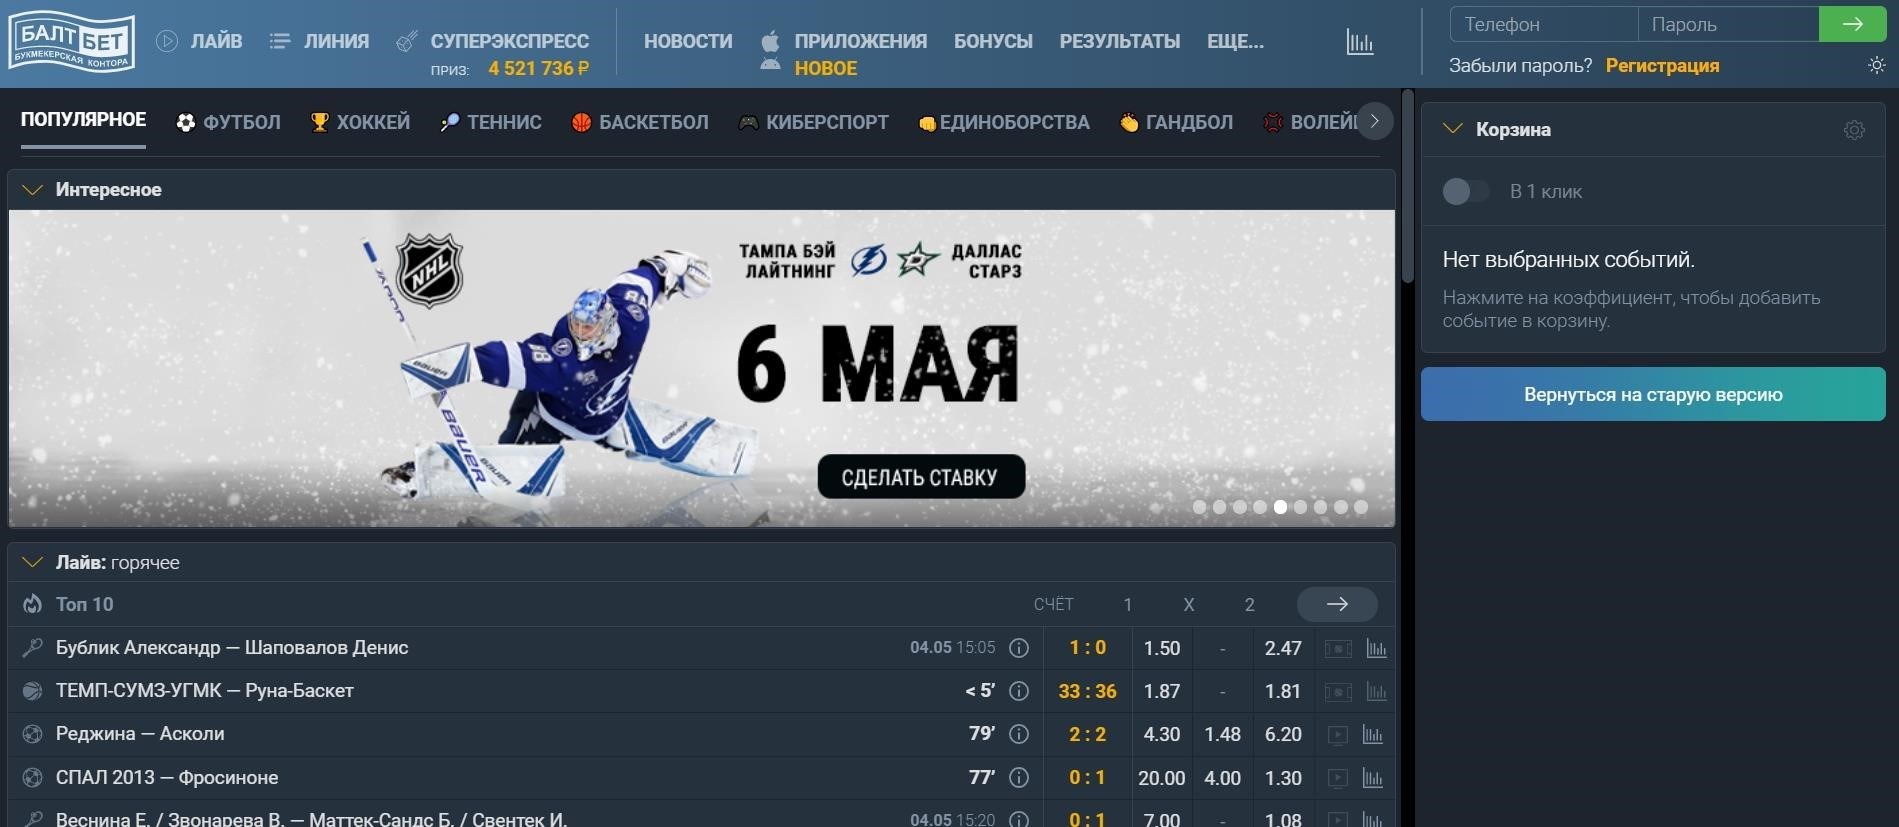Open the Регистрация link
Image resolution: width=1899 pixels, height=827 pixels.
[x=1662, y=66]
